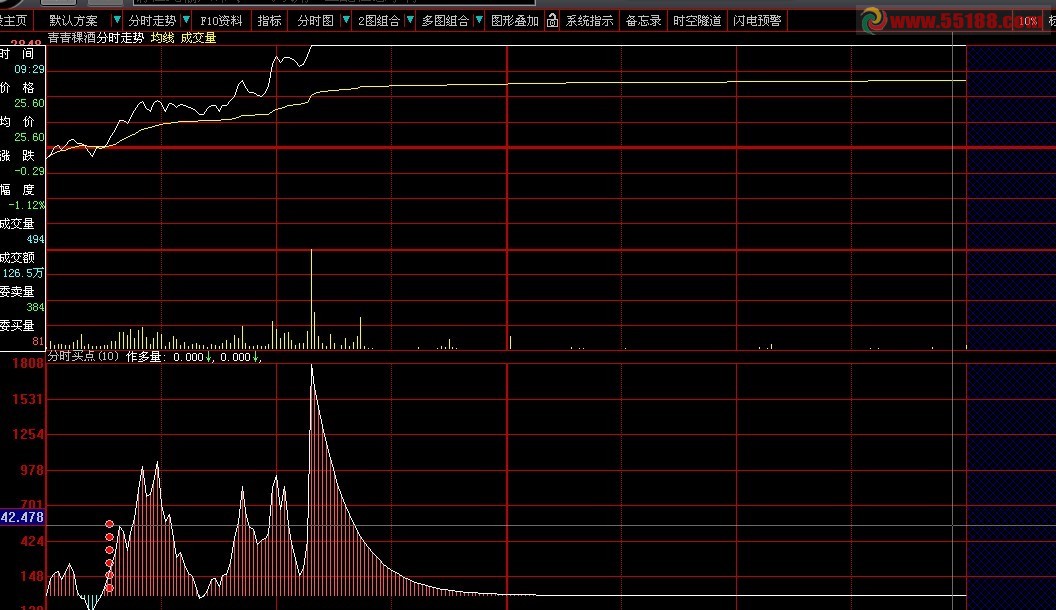Expand dropdown arrow next to 分时图
The height and width of the screenshot is (610, 1056).
345,20
